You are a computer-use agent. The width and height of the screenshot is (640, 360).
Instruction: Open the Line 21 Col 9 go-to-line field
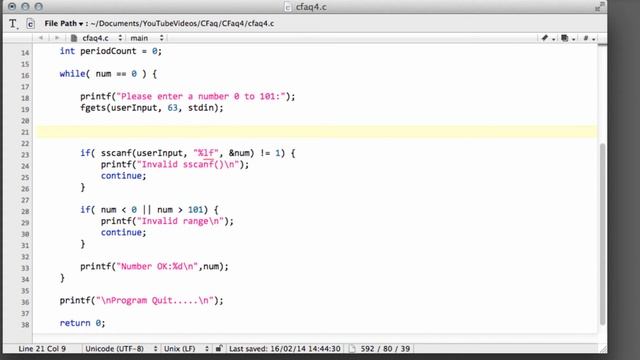point(42,349)
